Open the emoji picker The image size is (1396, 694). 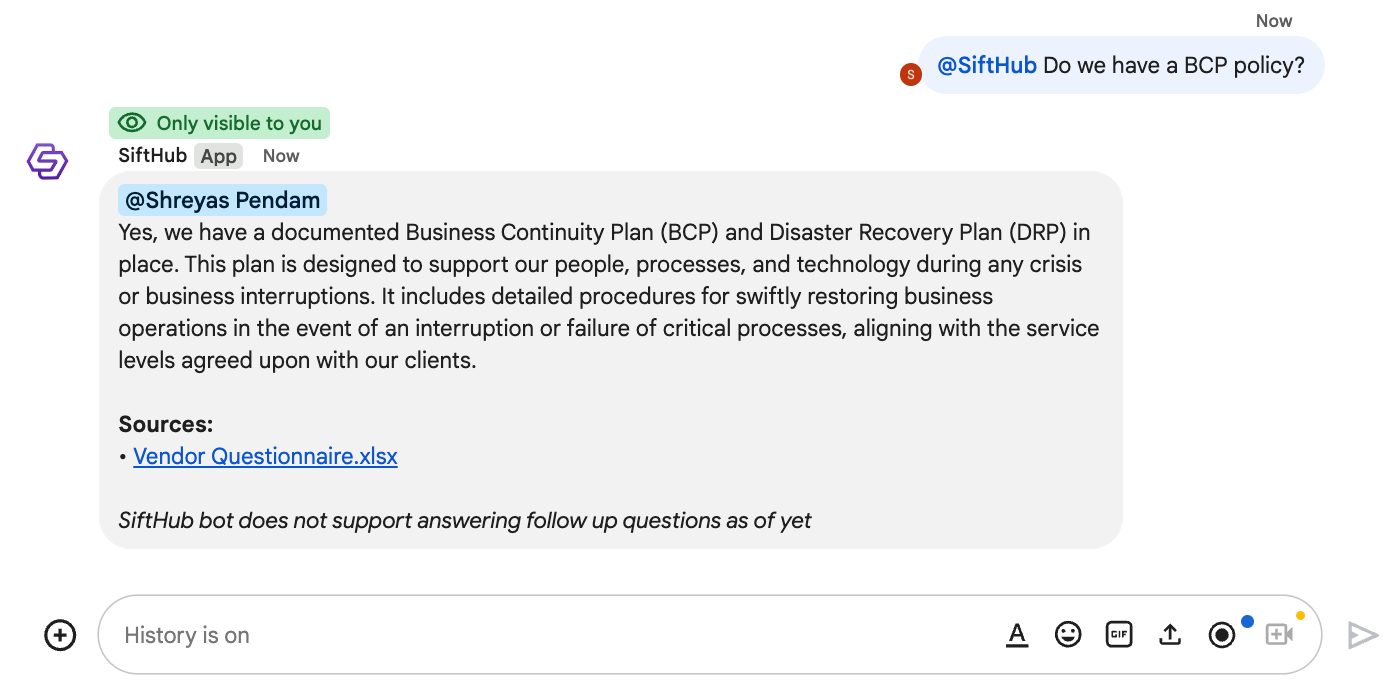click(1068, 634)
